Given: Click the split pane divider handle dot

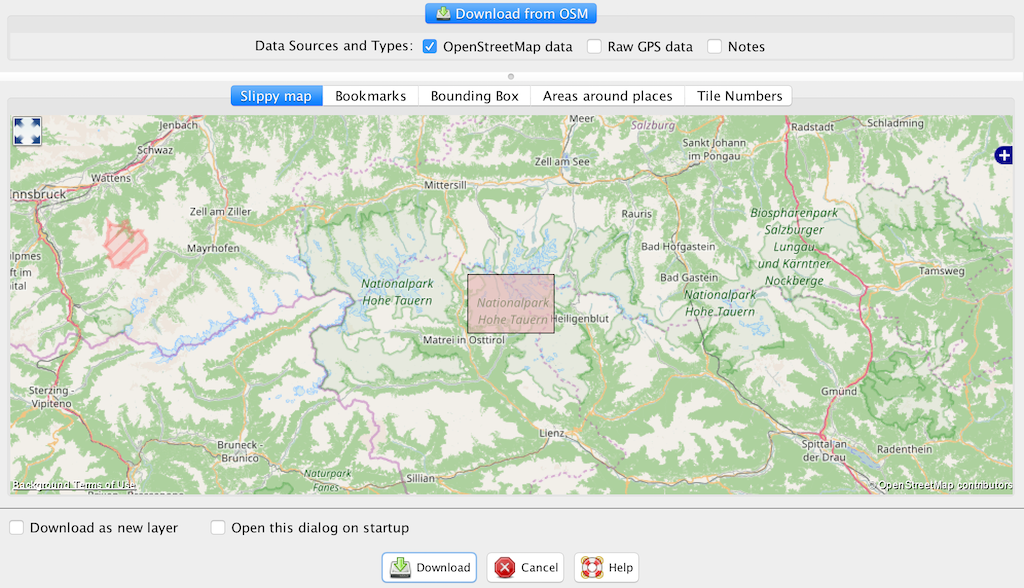Looking at the screenshot, I should click(x=511, y=76).
